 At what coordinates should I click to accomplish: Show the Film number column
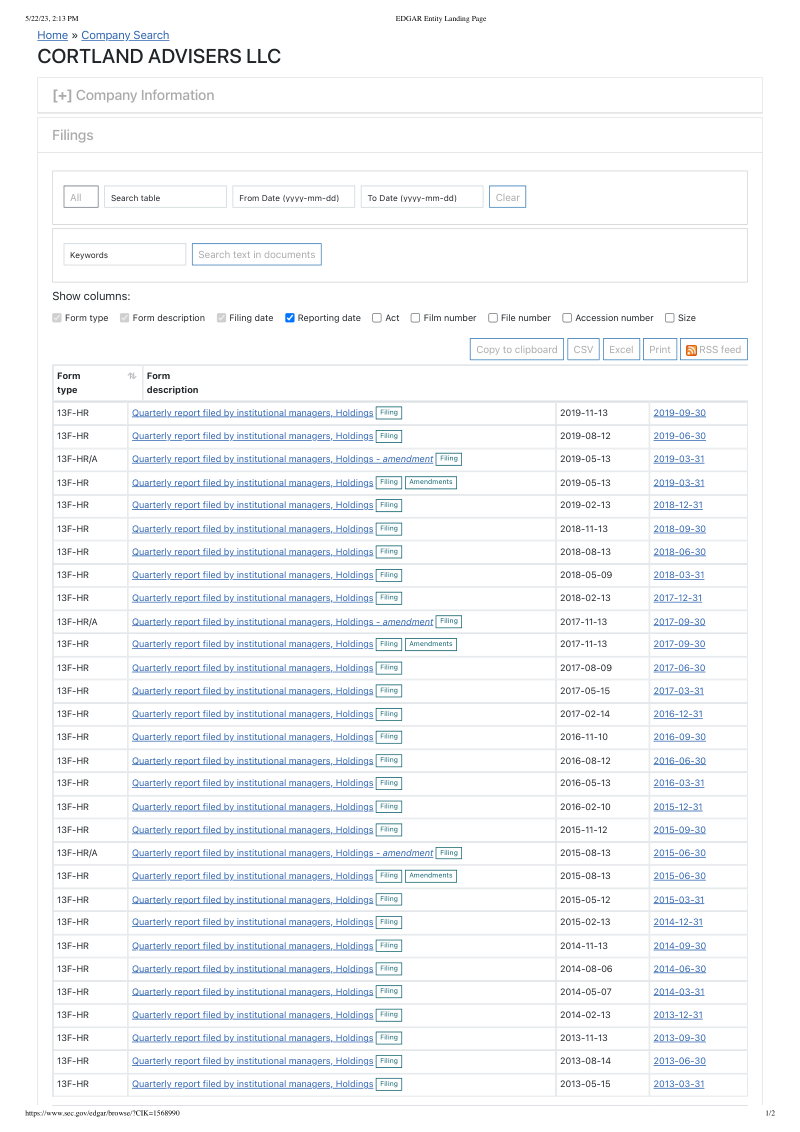415,318
